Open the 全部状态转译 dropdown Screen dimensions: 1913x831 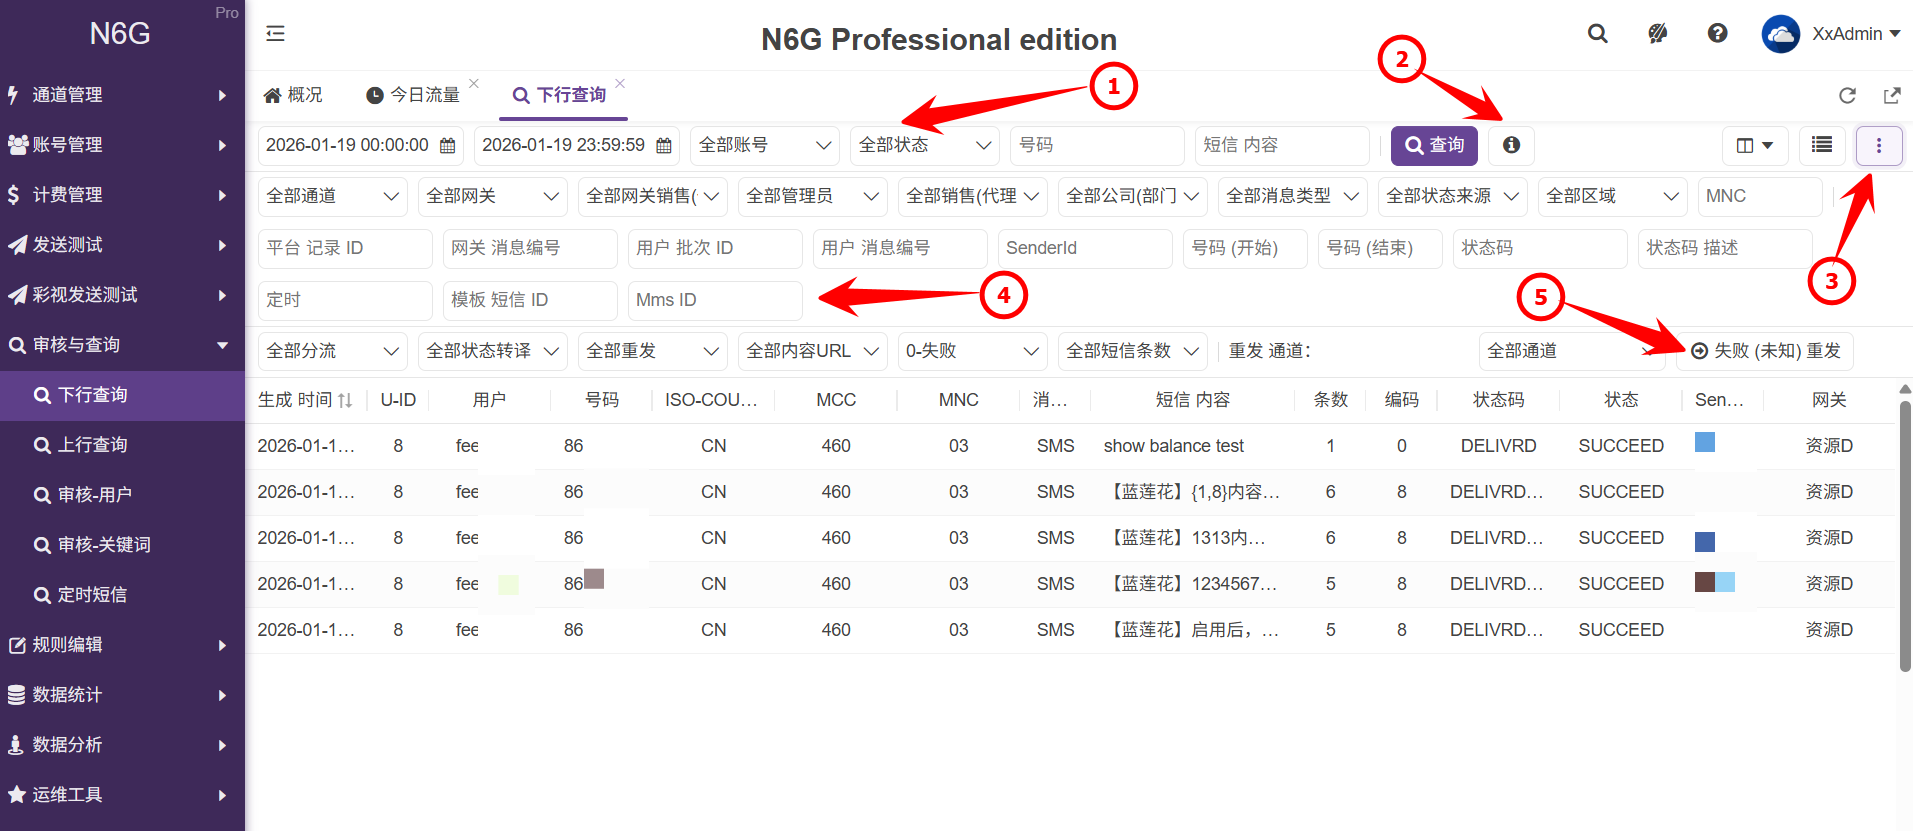(493, 352)
